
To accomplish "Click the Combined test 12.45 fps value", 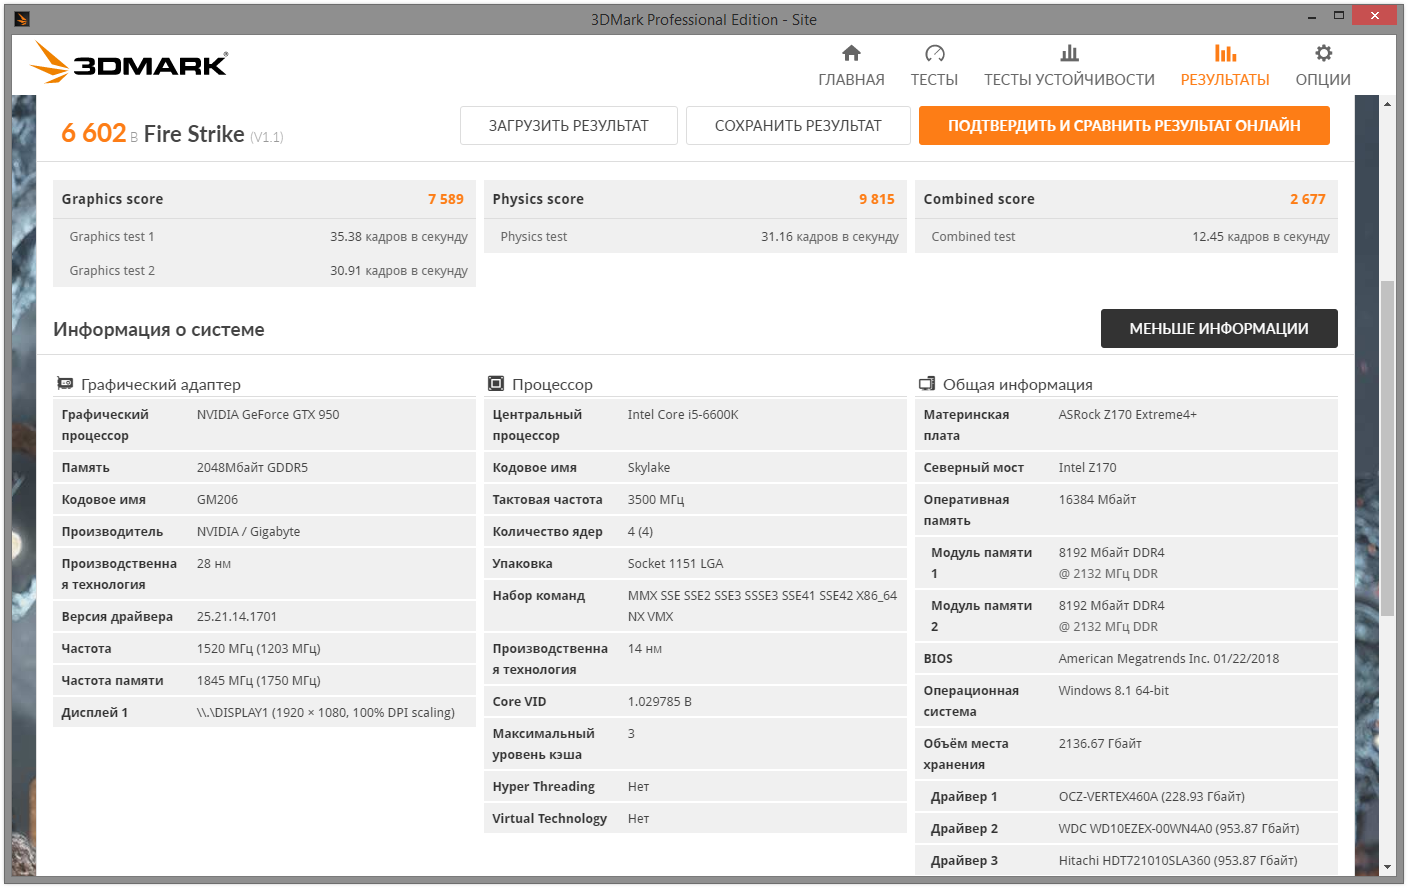I will click(1261, 237).
